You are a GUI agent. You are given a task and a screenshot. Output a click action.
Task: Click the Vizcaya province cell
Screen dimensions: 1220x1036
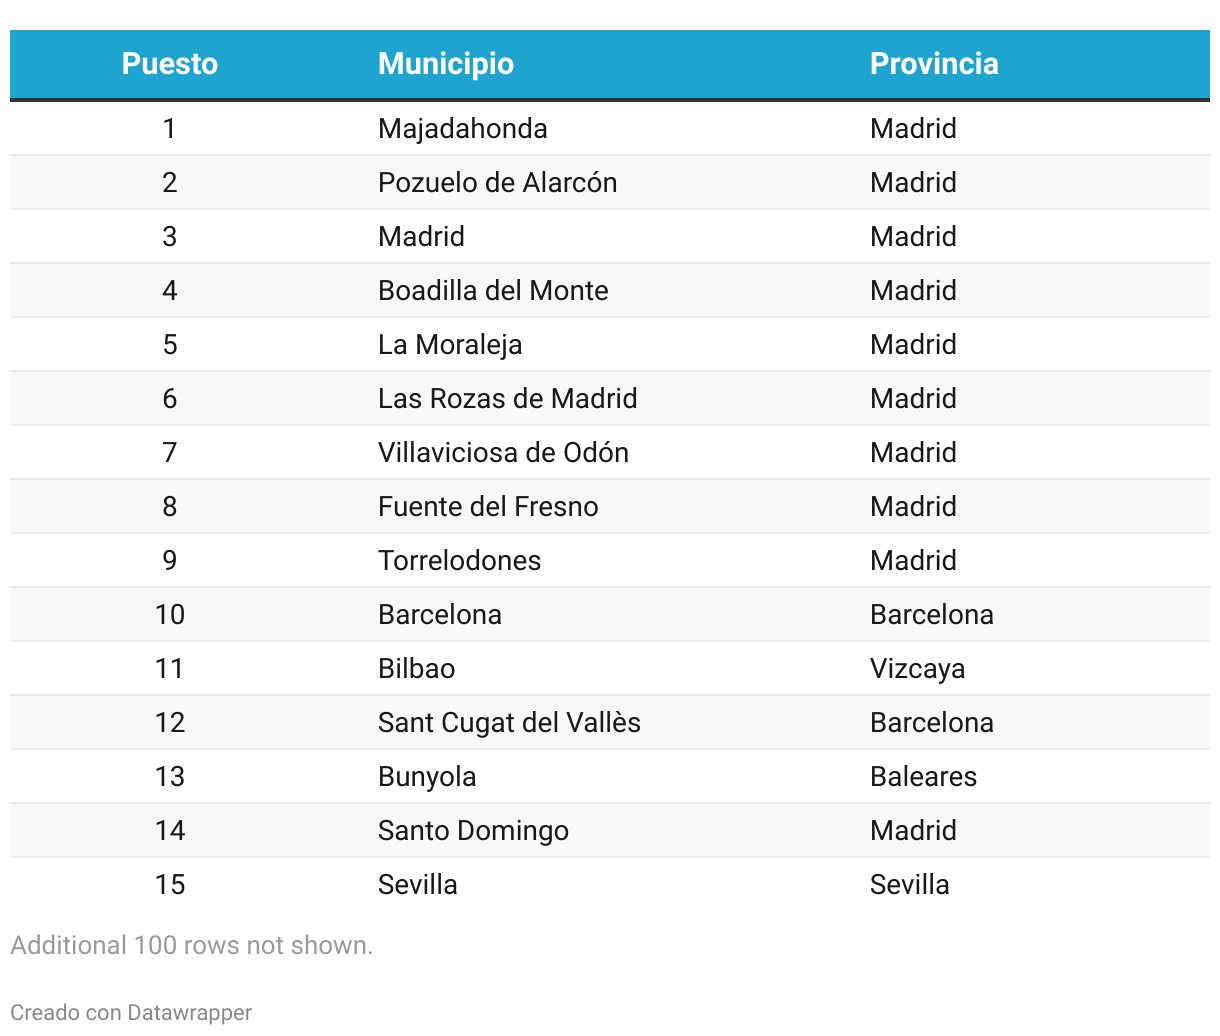917,668
